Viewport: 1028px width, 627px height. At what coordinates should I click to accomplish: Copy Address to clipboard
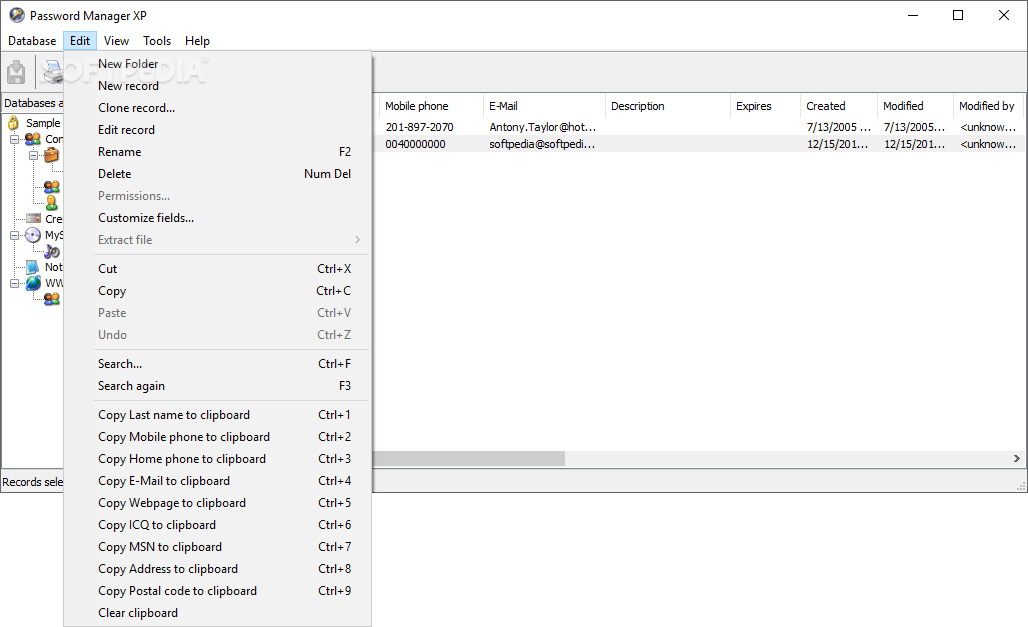click(218, 569)
